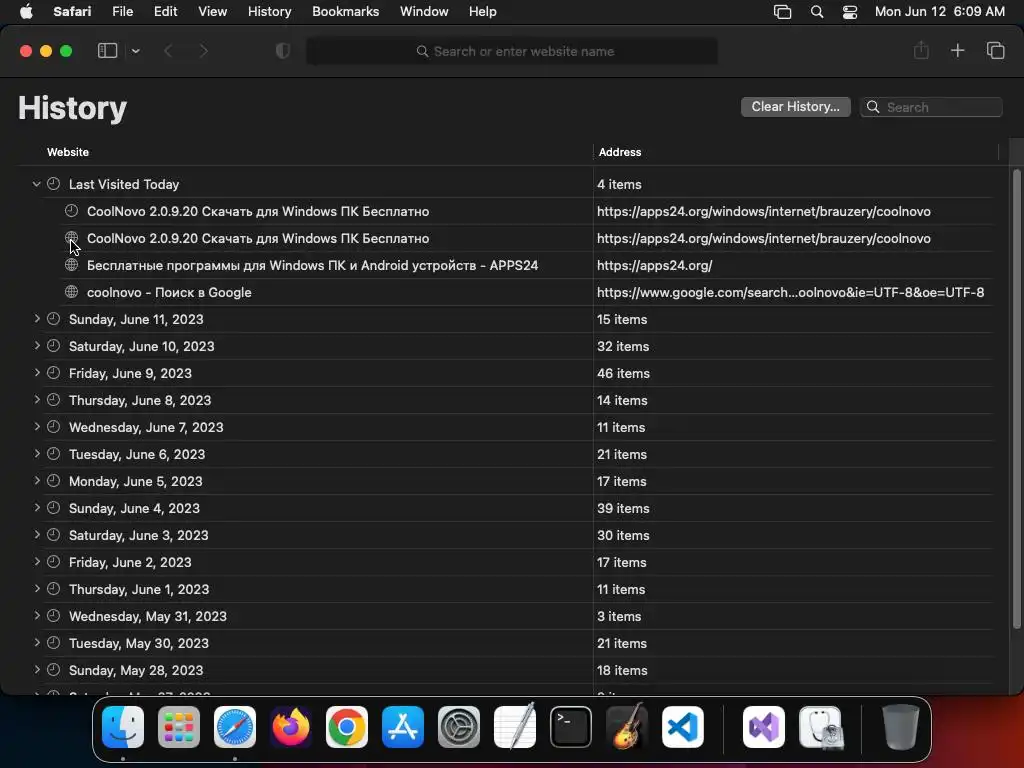Open a new tab with plus icon
This screenshot has height=768, width=1024.
957,50
